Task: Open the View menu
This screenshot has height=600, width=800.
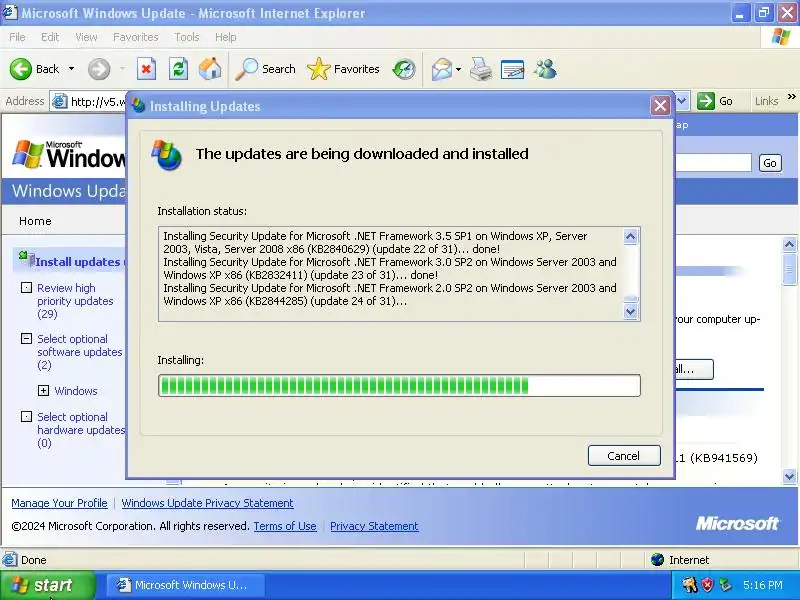Action: coord(86,37)
